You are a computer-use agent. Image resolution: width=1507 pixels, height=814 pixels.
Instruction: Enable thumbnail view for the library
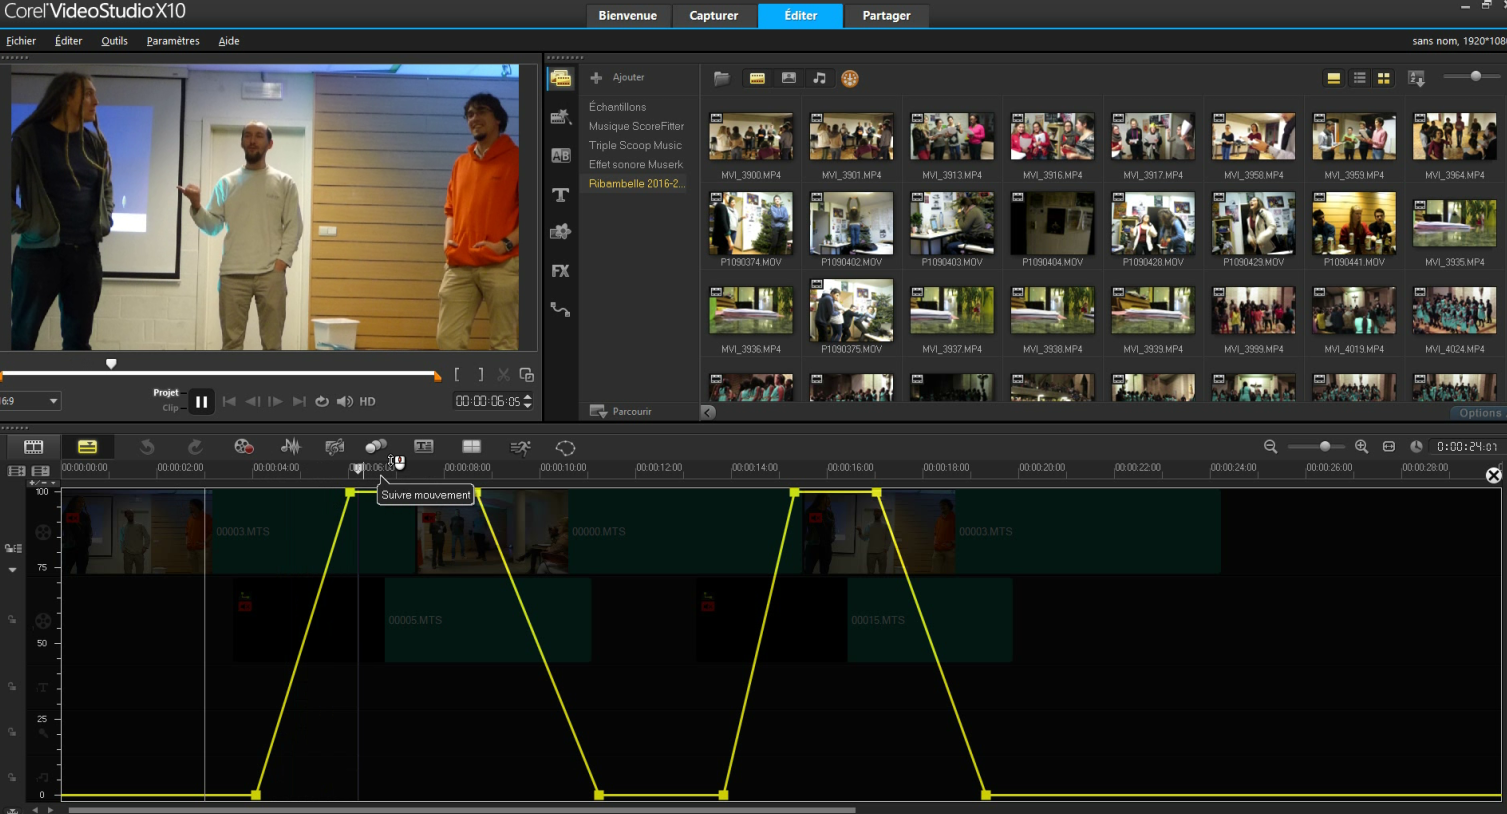click(x=1384, y=78)
